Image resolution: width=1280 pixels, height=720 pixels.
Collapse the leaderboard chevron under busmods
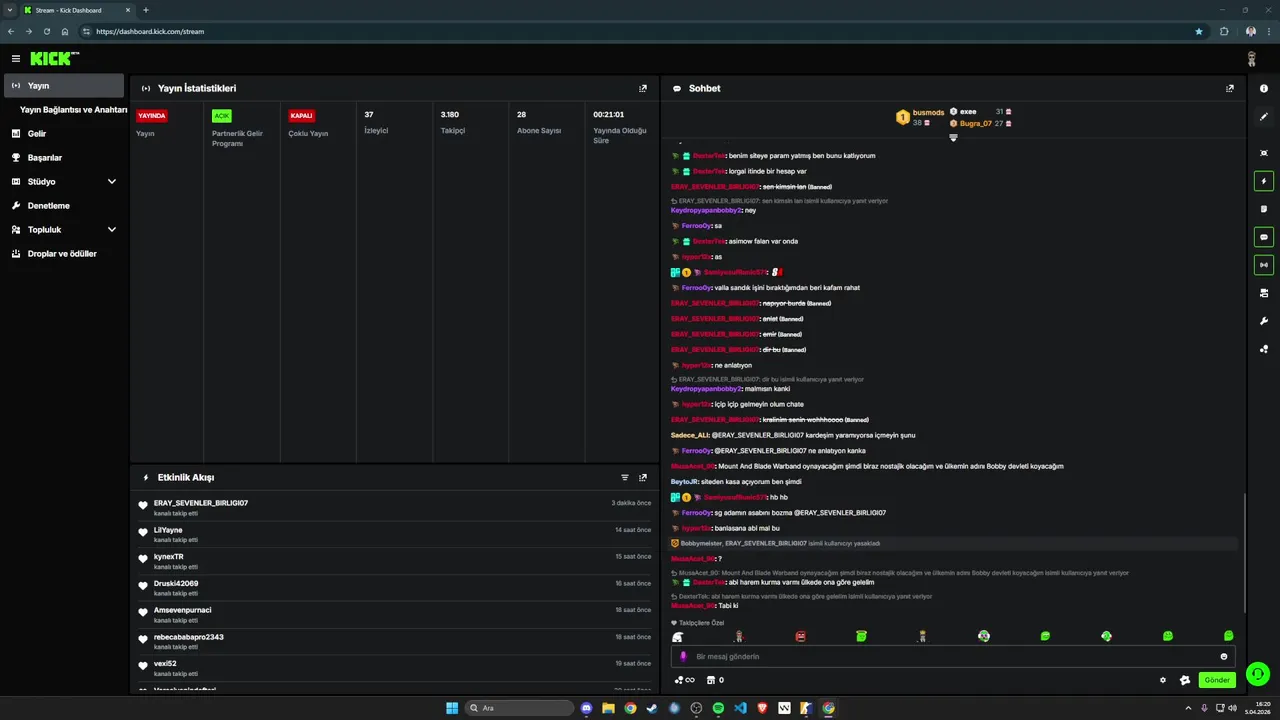[953, 138]
